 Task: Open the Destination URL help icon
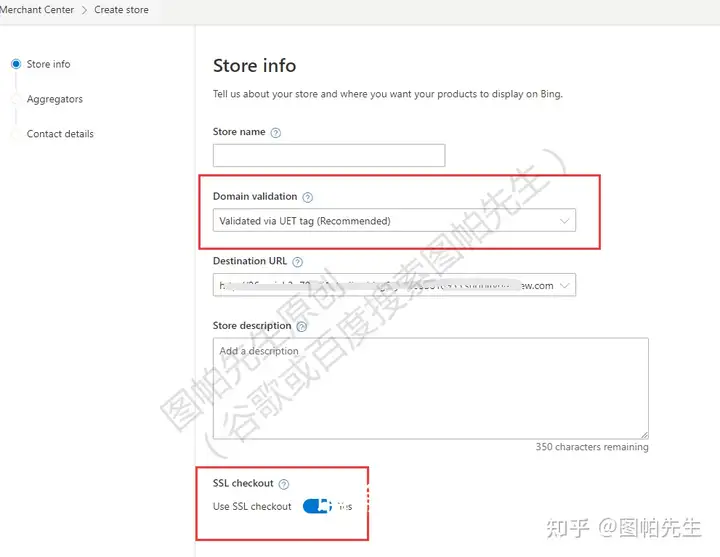(298, 262)
